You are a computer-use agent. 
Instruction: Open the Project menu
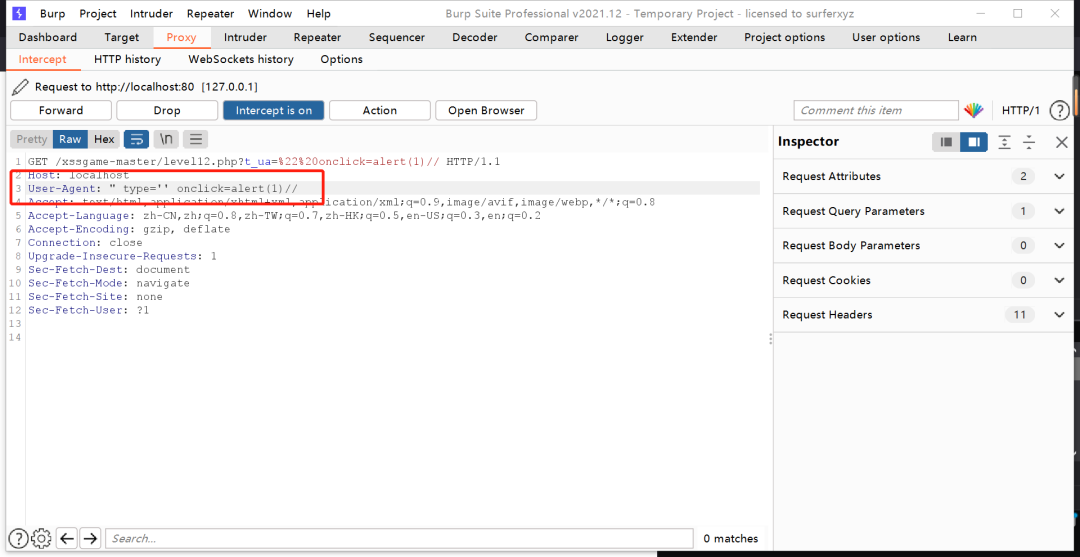point(98,13)
